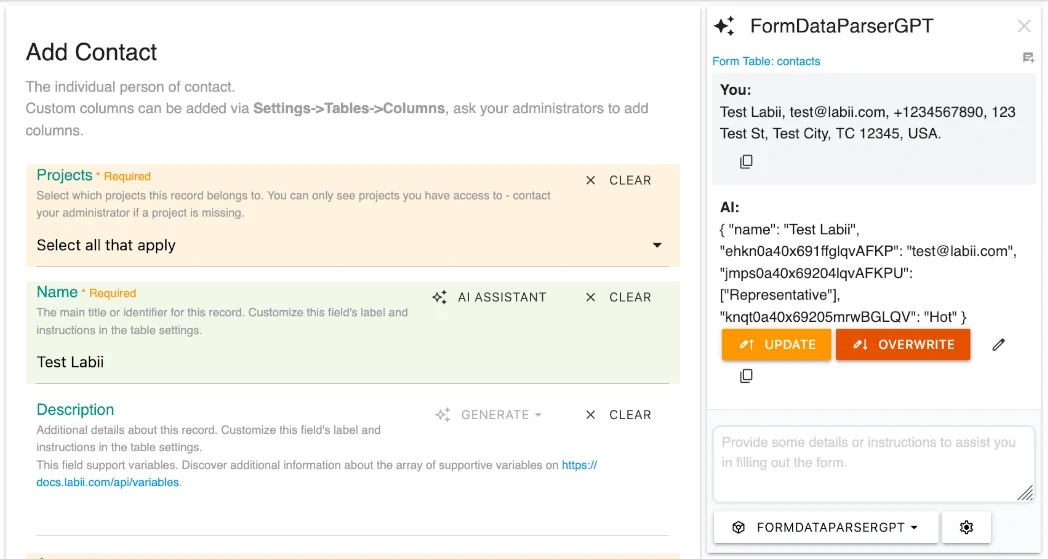Follow the docs.labii.com variables link
This screenshot has width=1048, height=559.
(108, 482)
